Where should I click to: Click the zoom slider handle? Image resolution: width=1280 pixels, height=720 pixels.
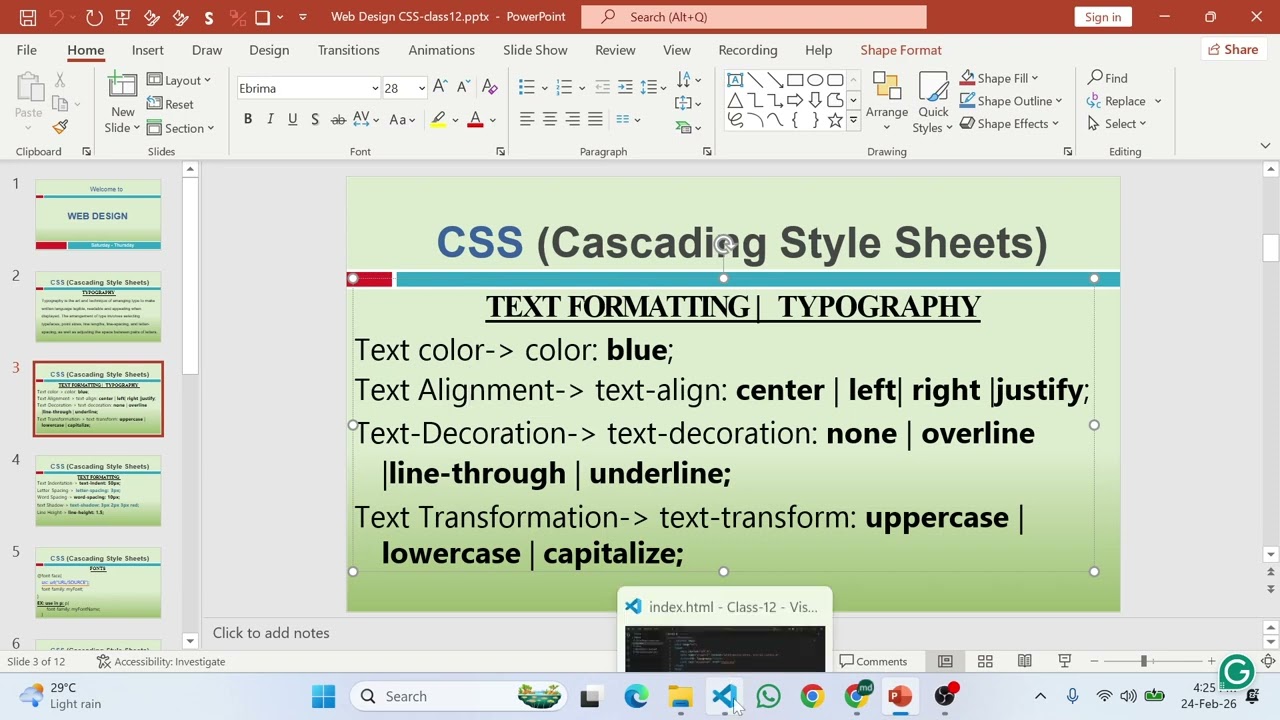1143,661
